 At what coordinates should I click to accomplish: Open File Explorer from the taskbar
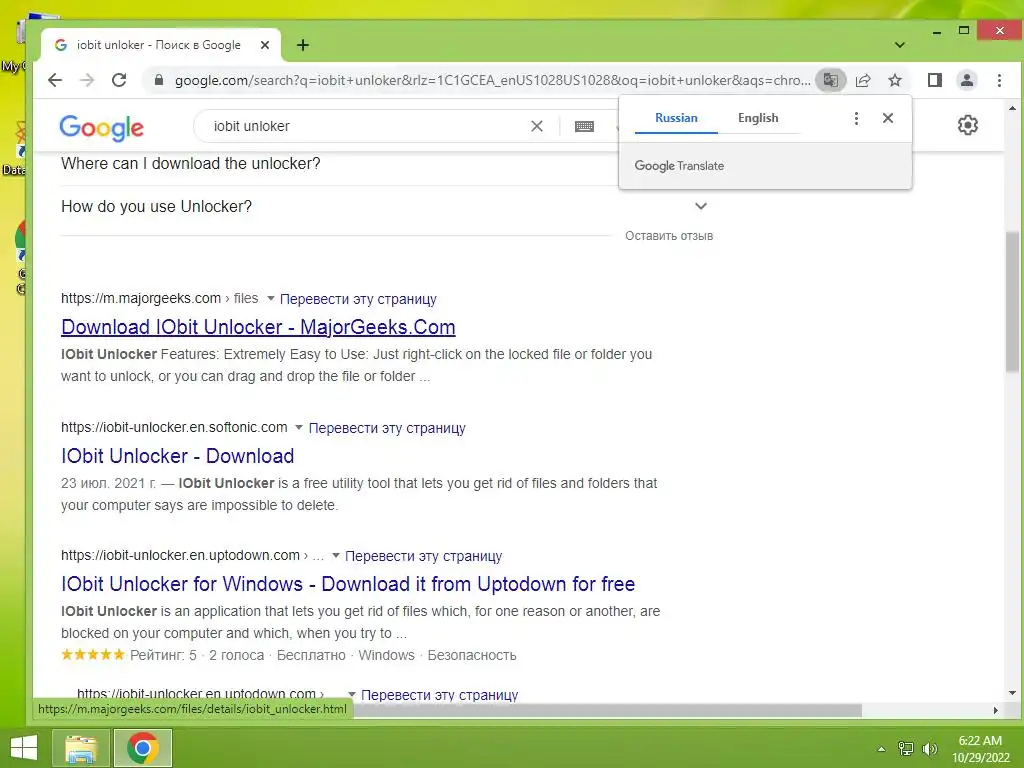(x=80, y=748)
